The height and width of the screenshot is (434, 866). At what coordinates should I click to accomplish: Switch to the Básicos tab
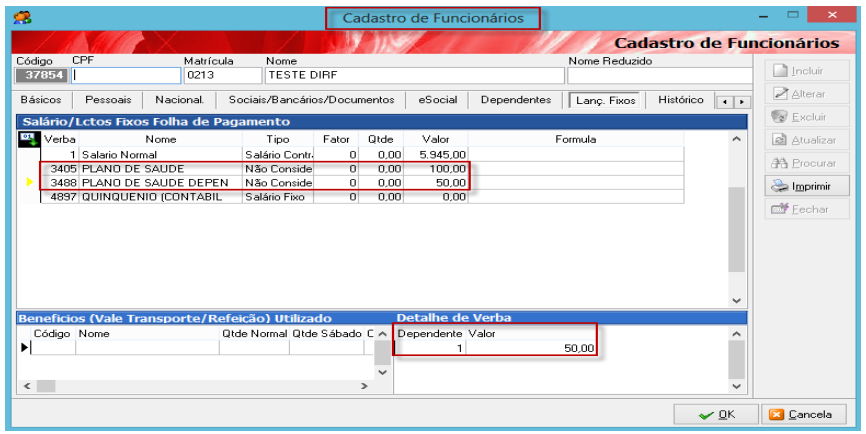41,100
